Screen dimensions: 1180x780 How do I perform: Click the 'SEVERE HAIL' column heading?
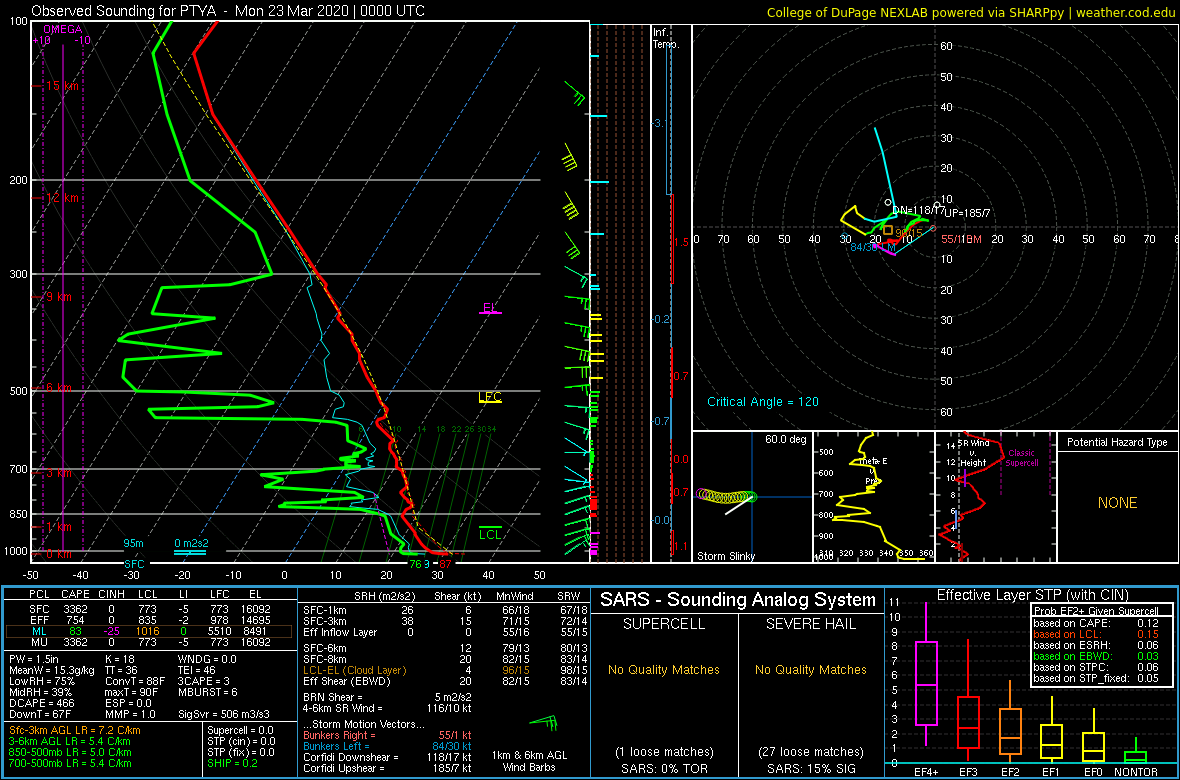pyautogui.click(x=811, y=626)
